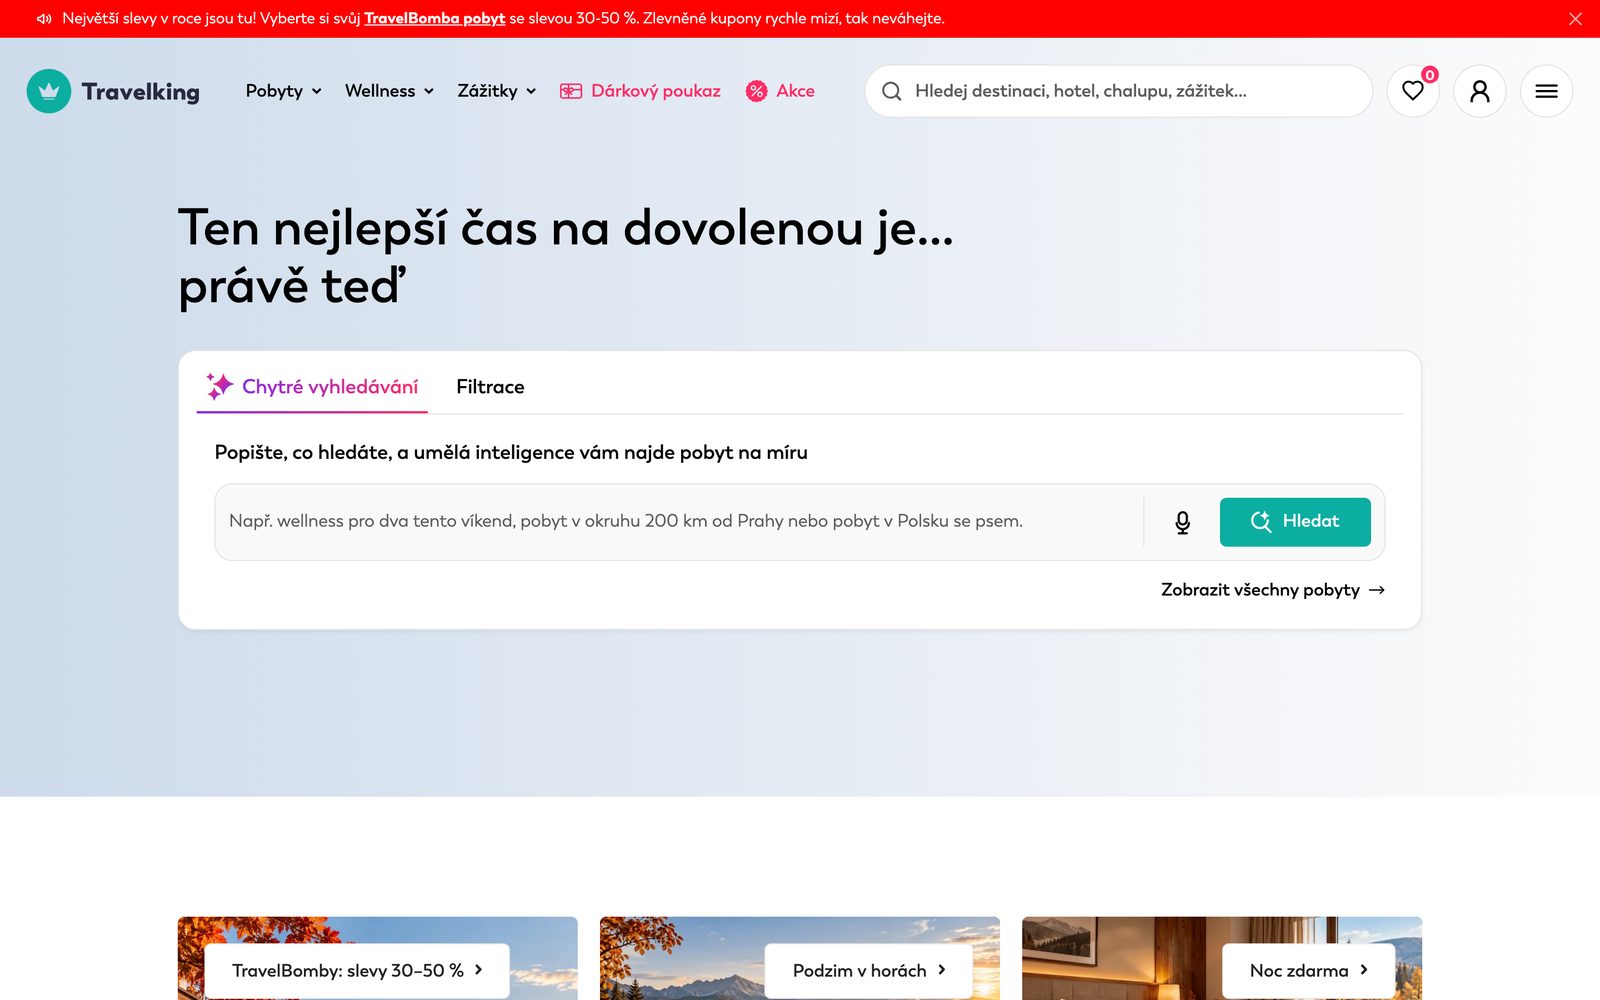
Task: Switch to the Chytré vyhledávání tab
Action: (312, 387)
